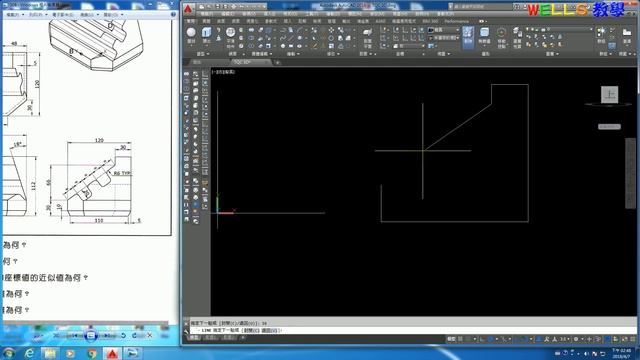
Task: Open the File menu in photo viewer
Action: tap(14, 14)
